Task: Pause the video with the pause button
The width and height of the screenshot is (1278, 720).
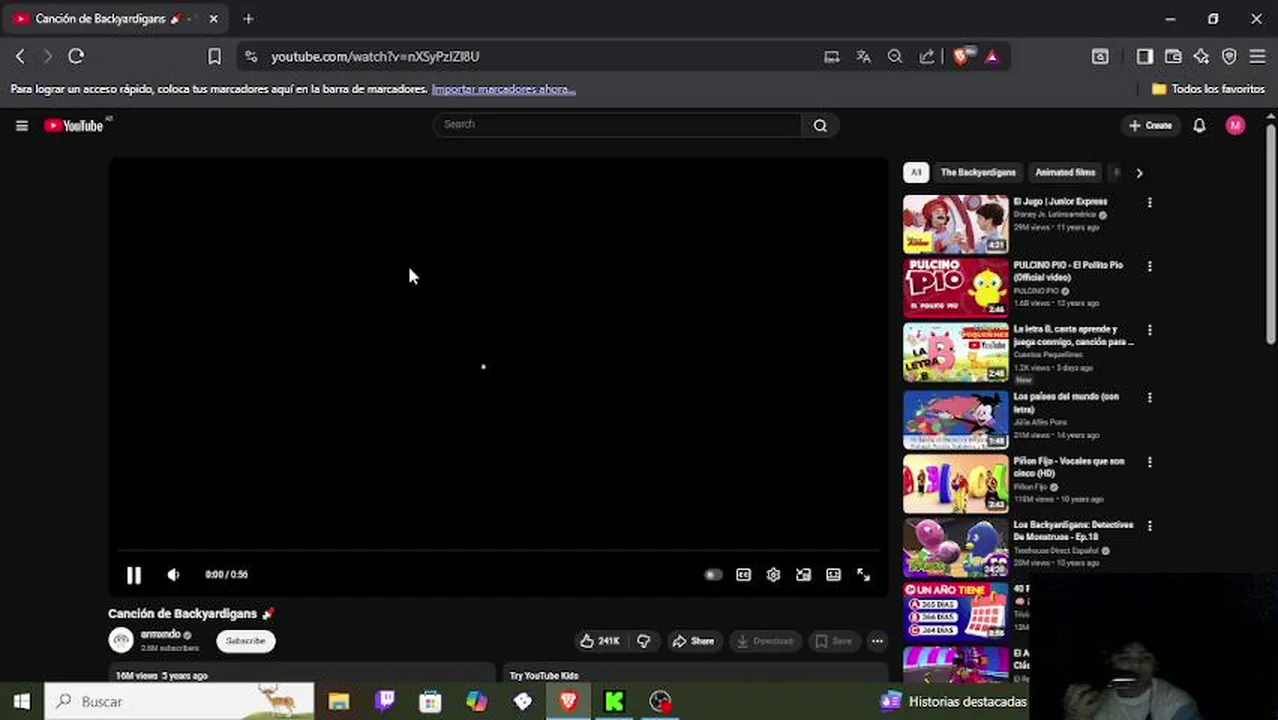Action: (x=133, y=575)
